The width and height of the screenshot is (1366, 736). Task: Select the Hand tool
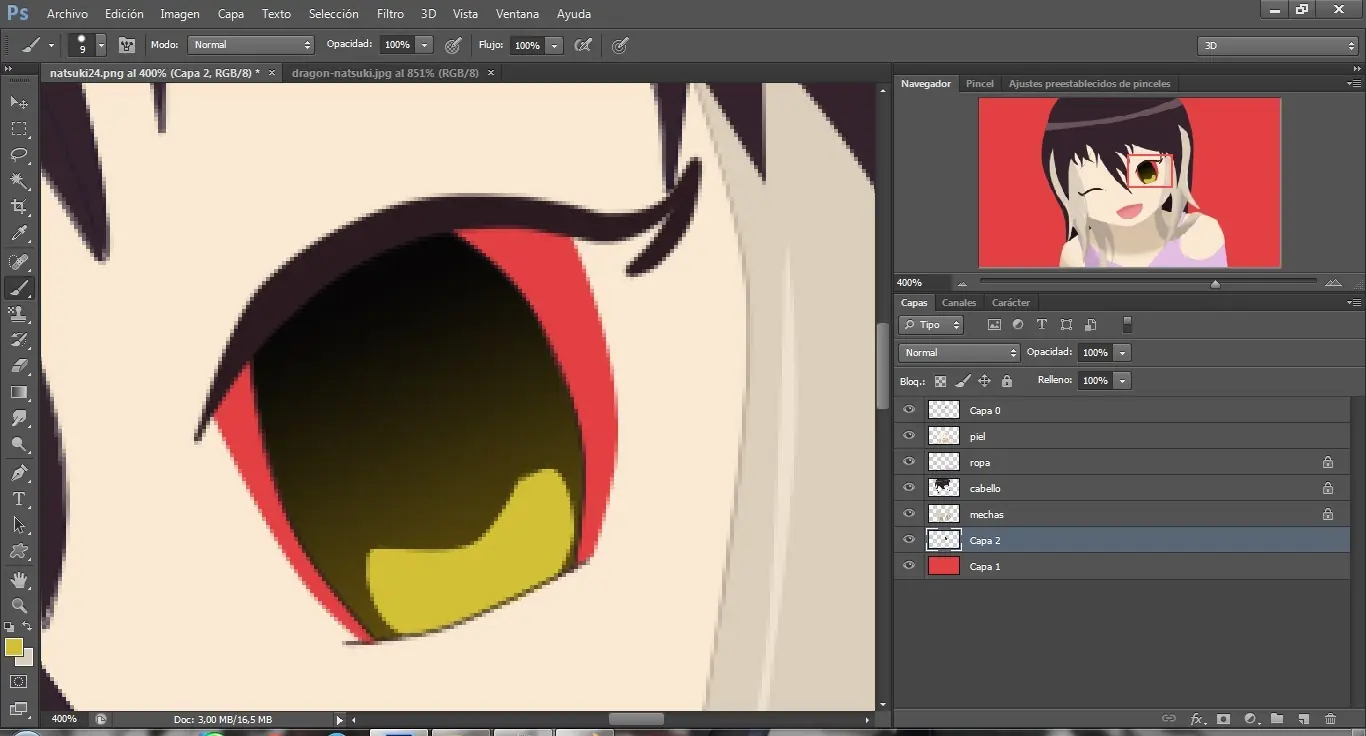point(19,580)
